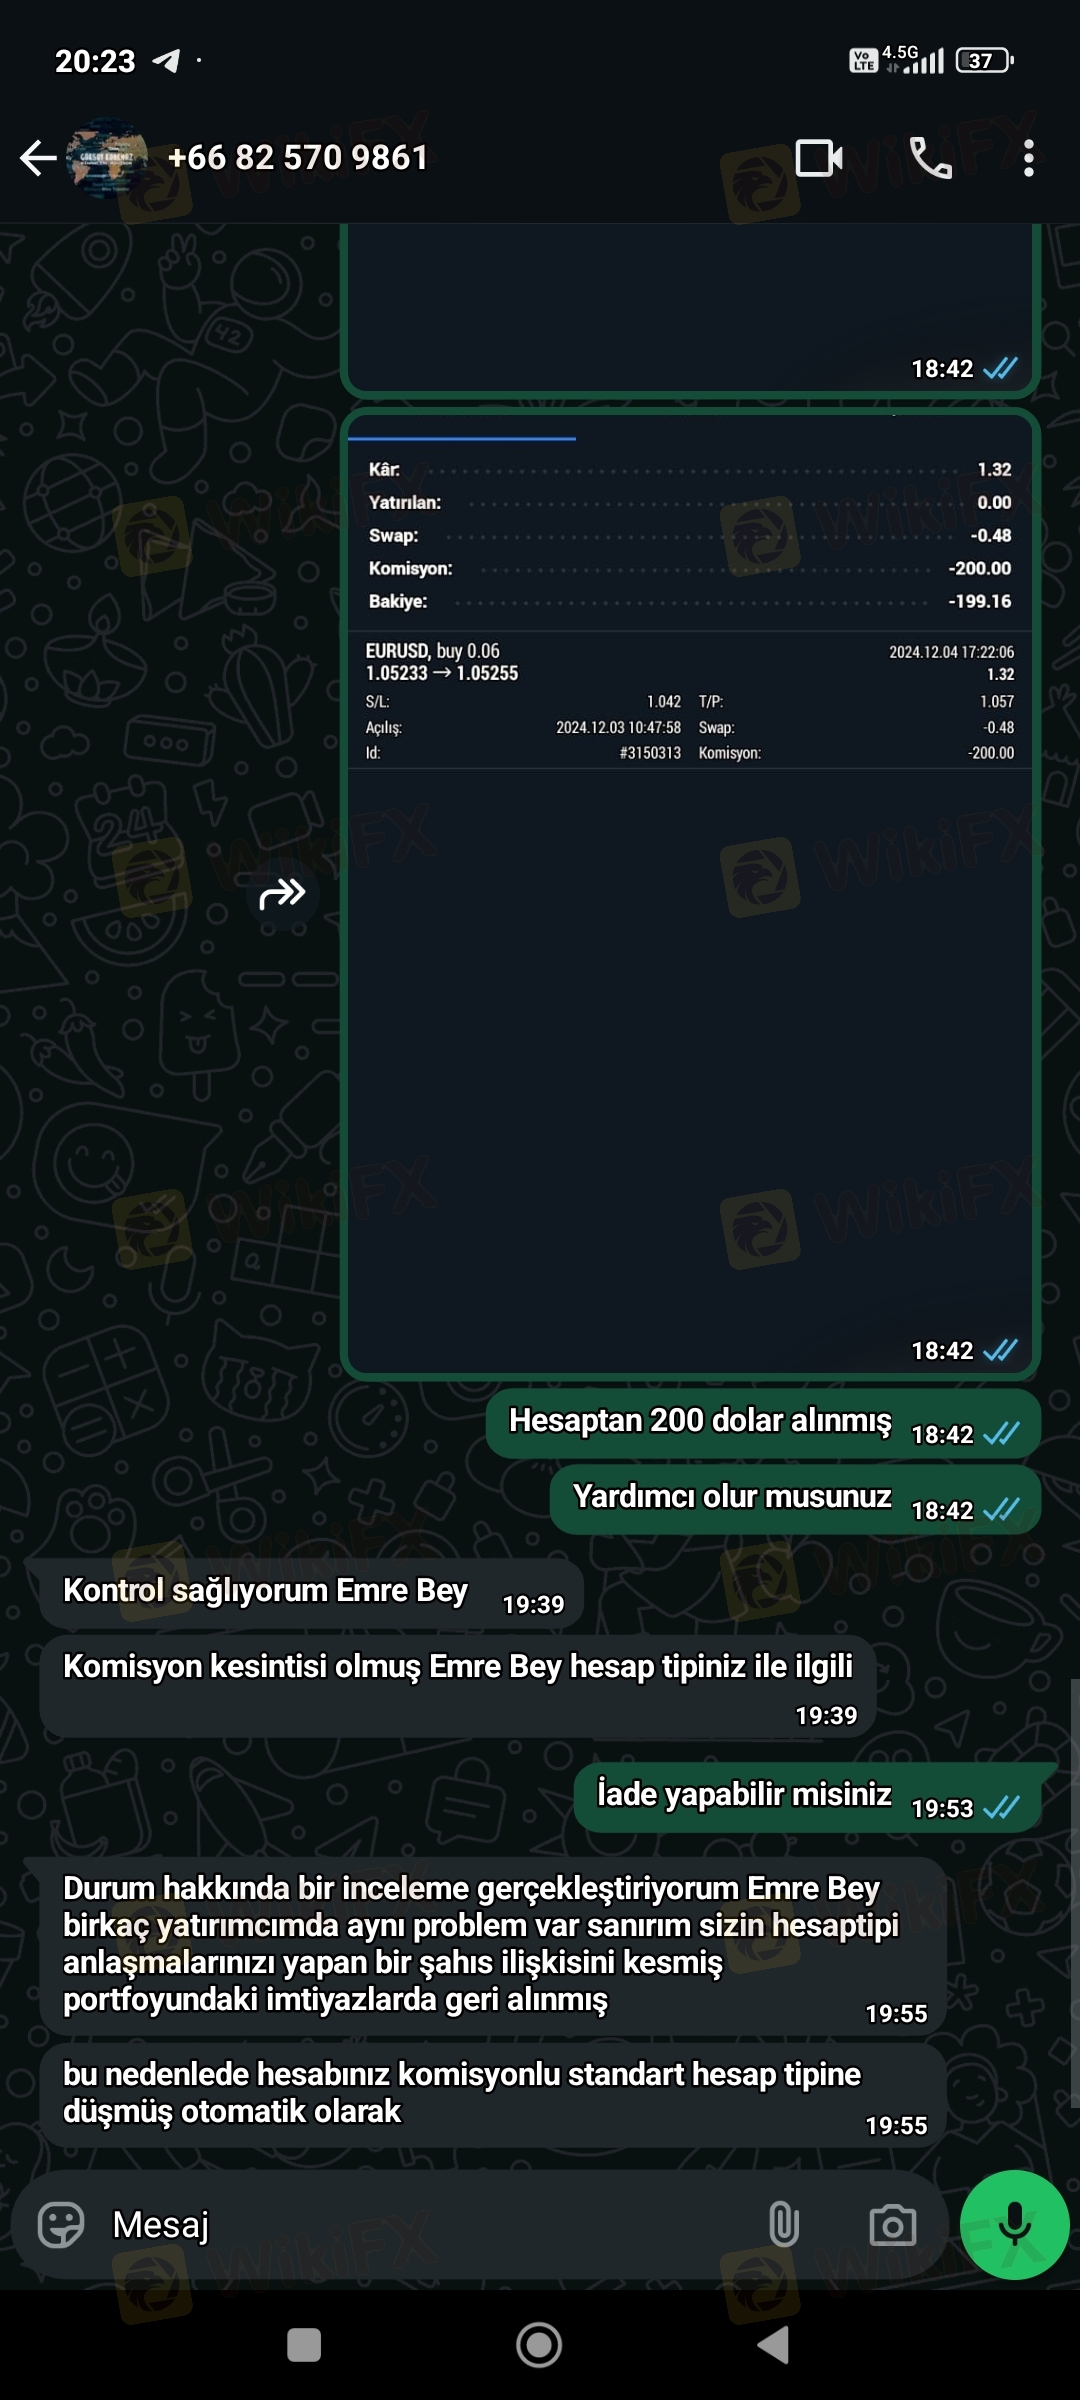Open contact info for +66 82 570 9861
1080x2400 pixels.
coord(298,157)
